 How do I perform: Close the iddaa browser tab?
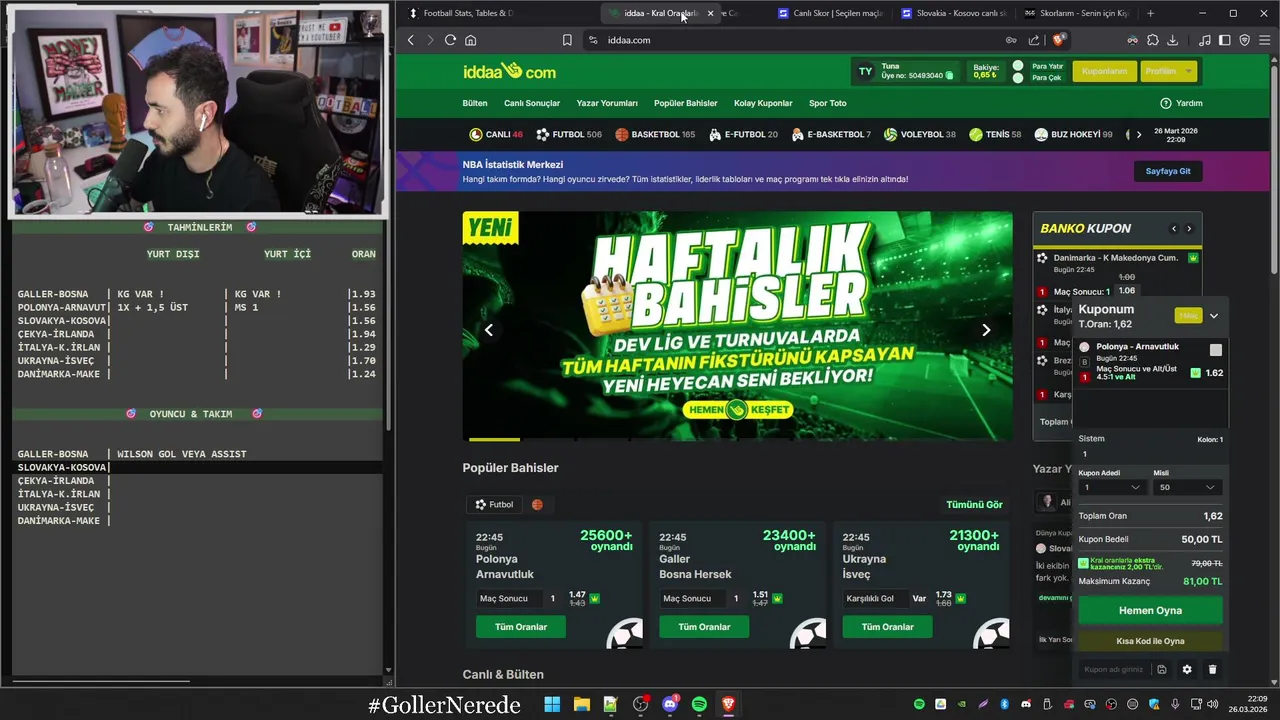(x=711, y=13)
